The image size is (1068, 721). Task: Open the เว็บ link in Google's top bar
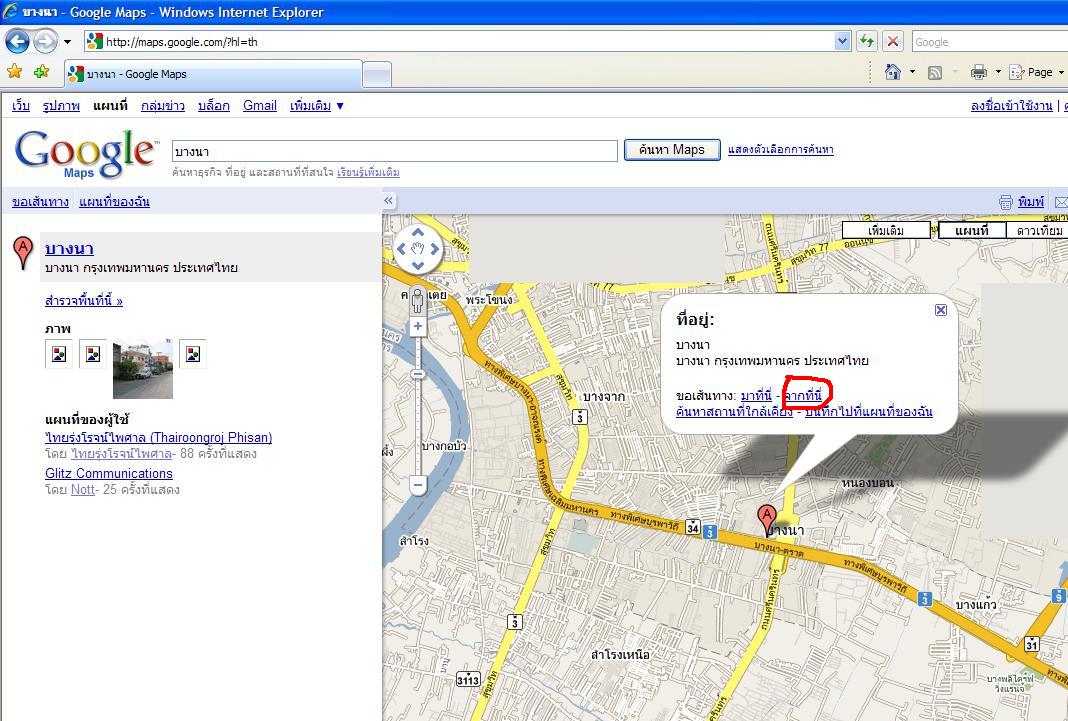(21, 106)
